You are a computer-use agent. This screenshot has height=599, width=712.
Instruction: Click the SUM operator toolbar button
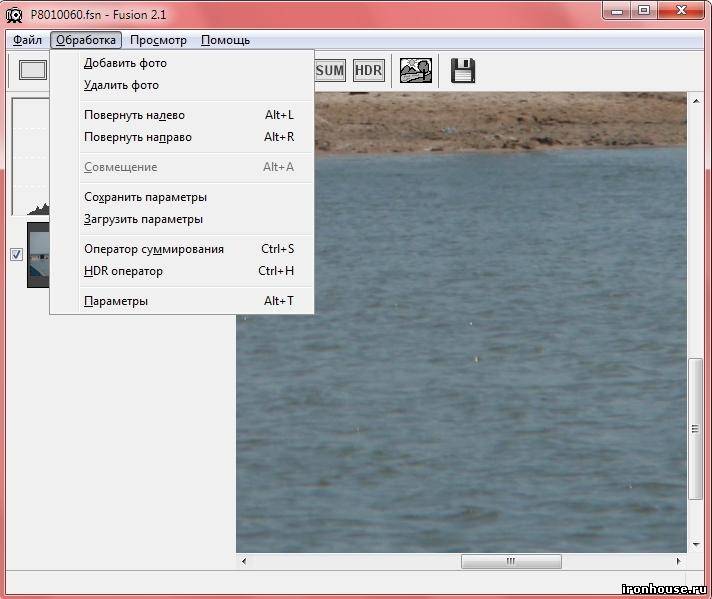[x=330, y=70]
